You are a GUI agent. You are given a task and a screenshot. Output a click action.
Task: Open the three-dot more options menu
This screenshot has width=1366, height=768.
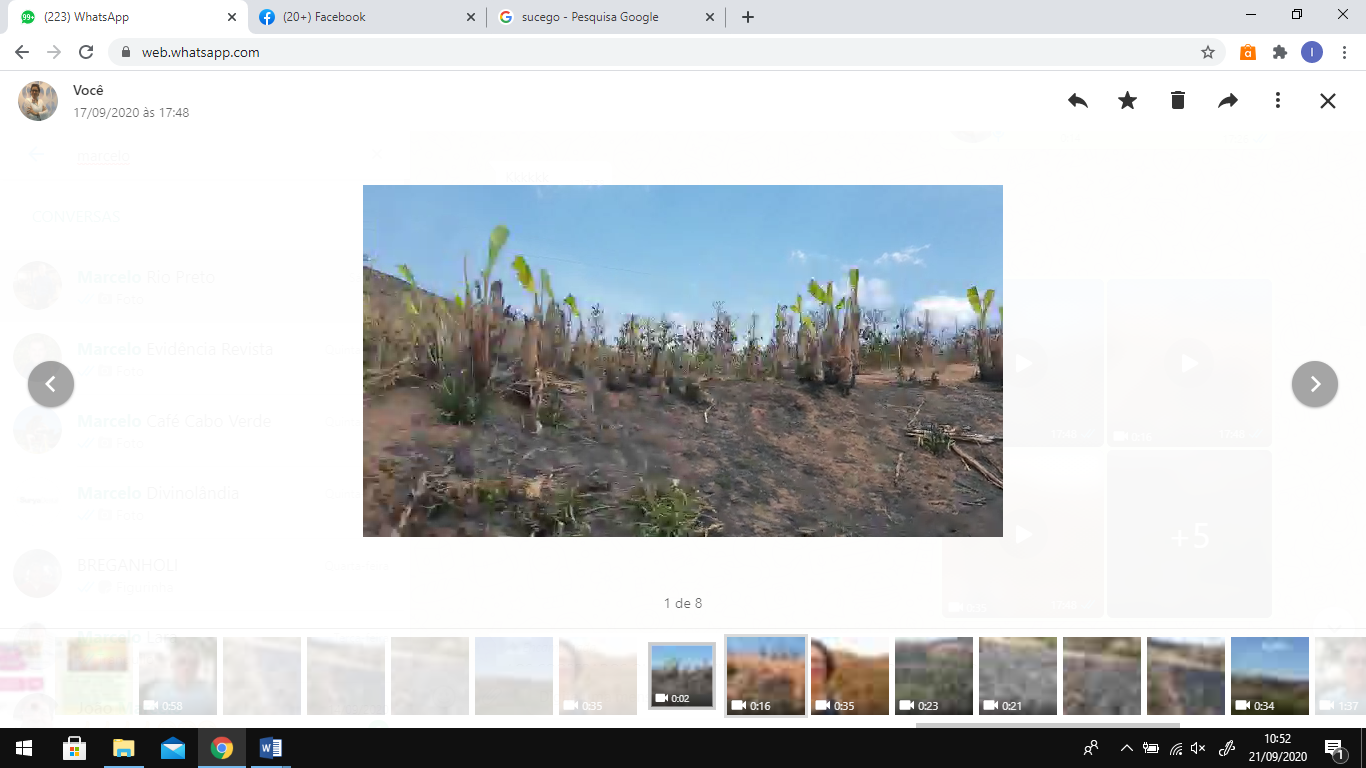[x=1277, y=101]
